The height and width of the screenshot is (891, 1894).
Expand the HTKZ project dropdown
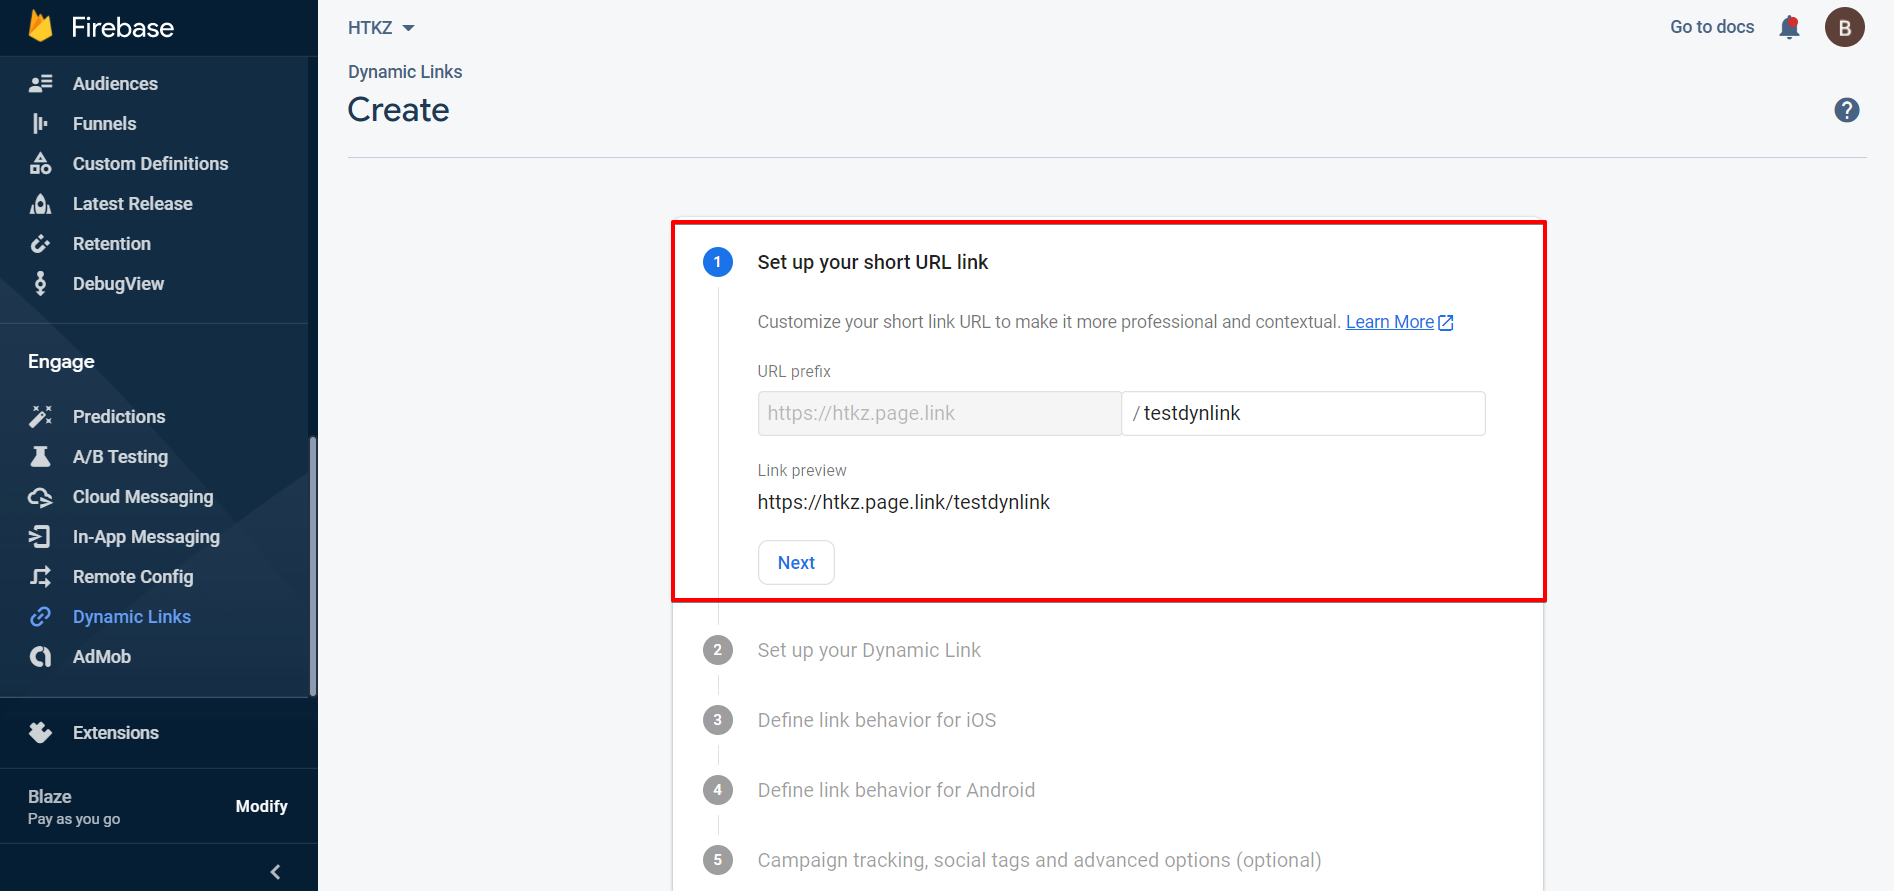(381, 28)
